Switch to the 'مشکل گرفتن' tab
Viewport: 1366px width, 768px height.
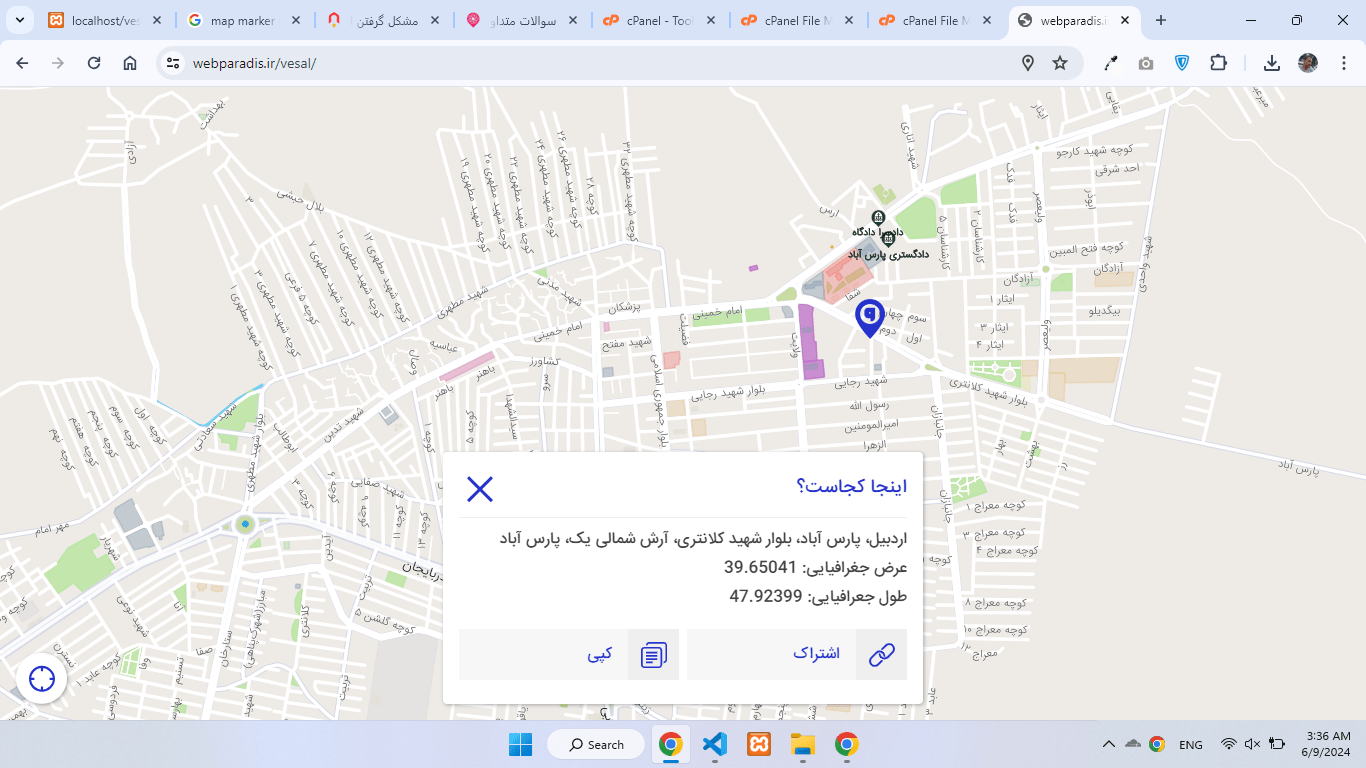tap(382, 20)
